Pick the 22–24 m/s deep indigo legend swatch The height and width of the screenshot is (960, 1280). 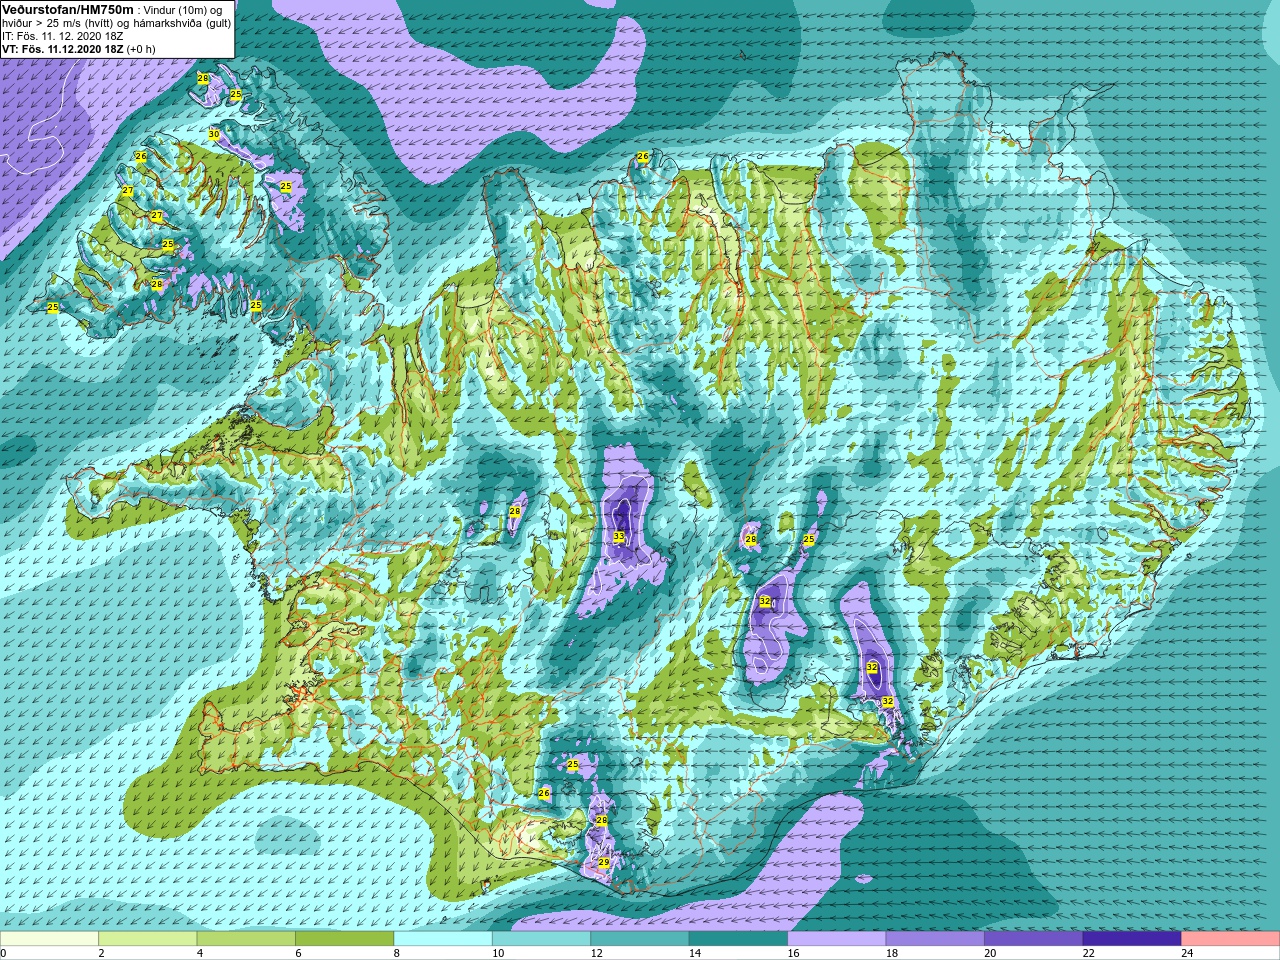pyautogui.click(x=1132, y=939)
